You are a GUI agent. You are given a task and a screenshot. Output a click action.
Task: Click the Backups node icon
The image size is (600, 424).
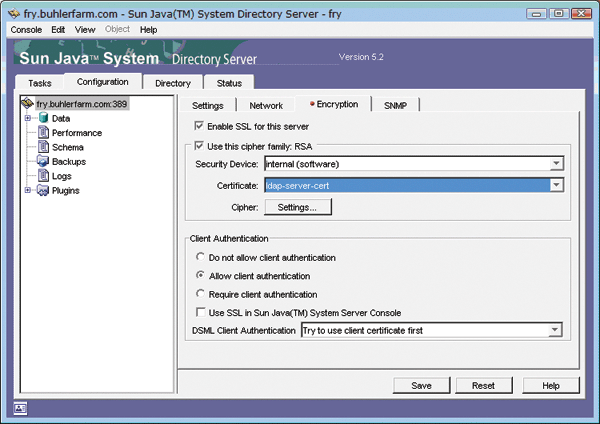click(43, 161)
